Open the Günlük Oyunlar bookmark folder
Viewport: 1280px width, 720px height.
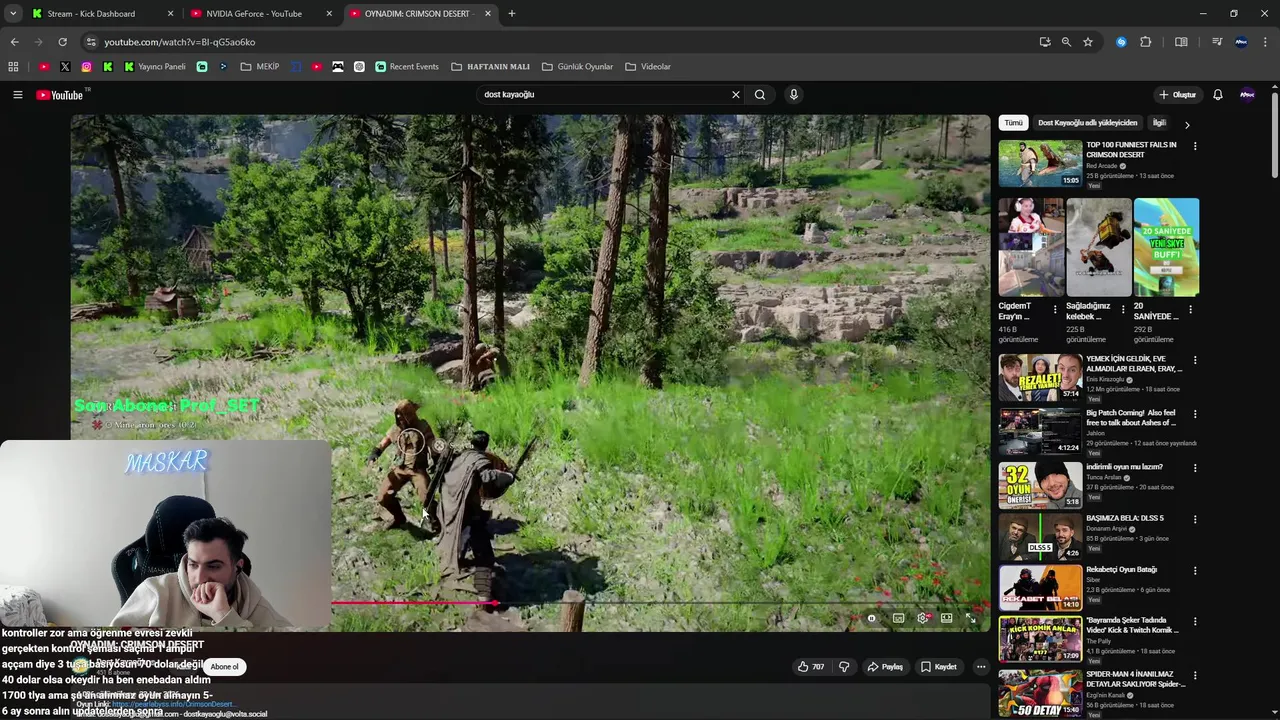[x=577, y=67]
